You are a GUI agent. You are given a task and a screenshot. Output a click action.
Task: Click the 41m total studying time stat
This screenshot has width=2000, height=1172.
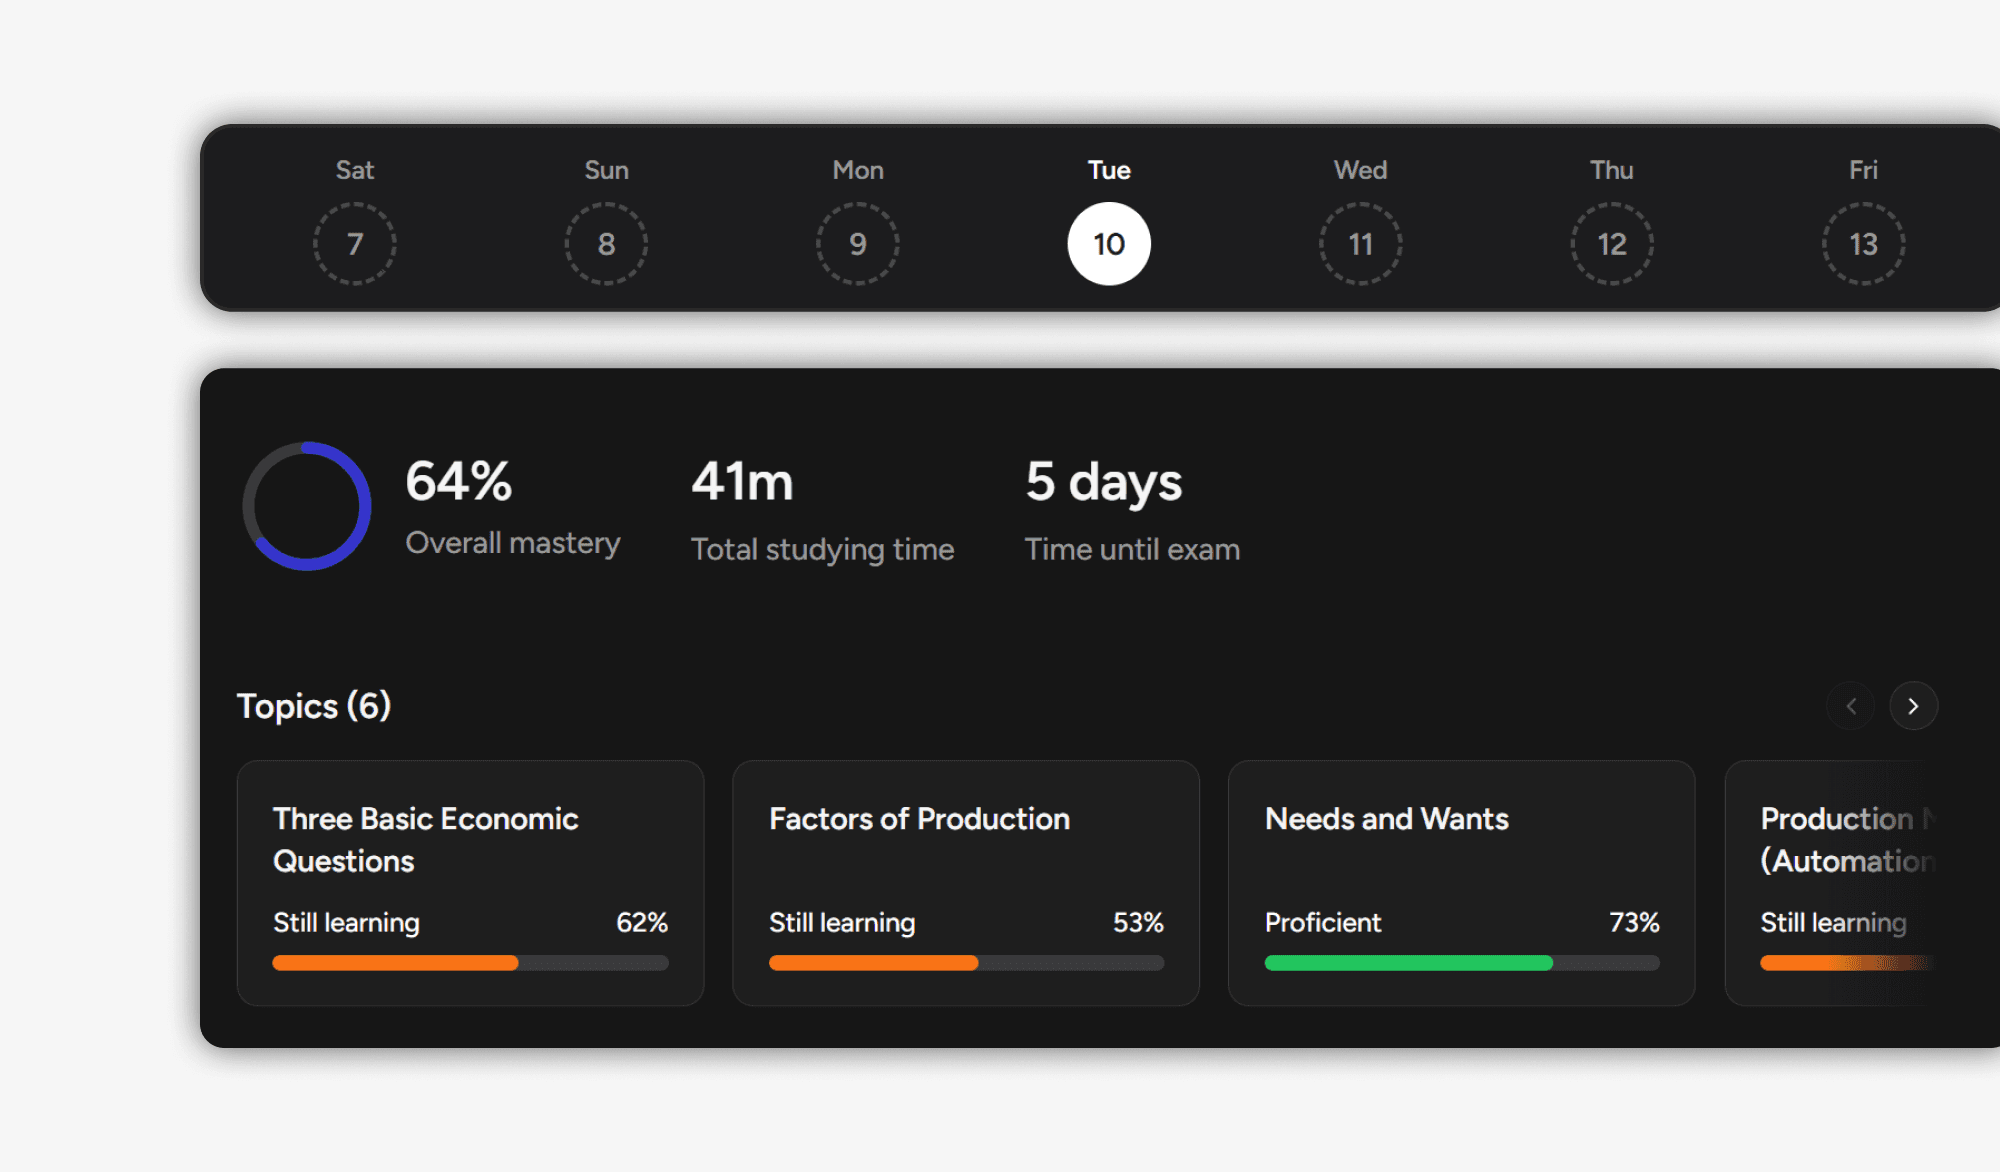[x=742, y=482]
